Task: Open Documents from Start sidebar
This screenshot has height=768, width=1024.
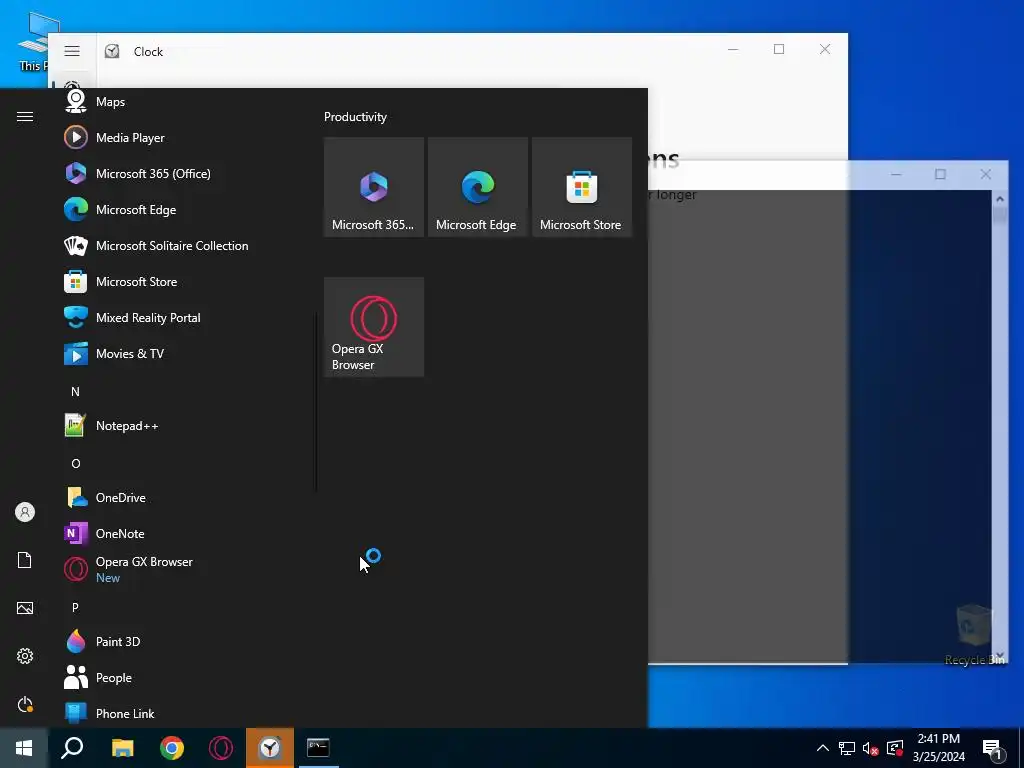Action: (25, 560)
